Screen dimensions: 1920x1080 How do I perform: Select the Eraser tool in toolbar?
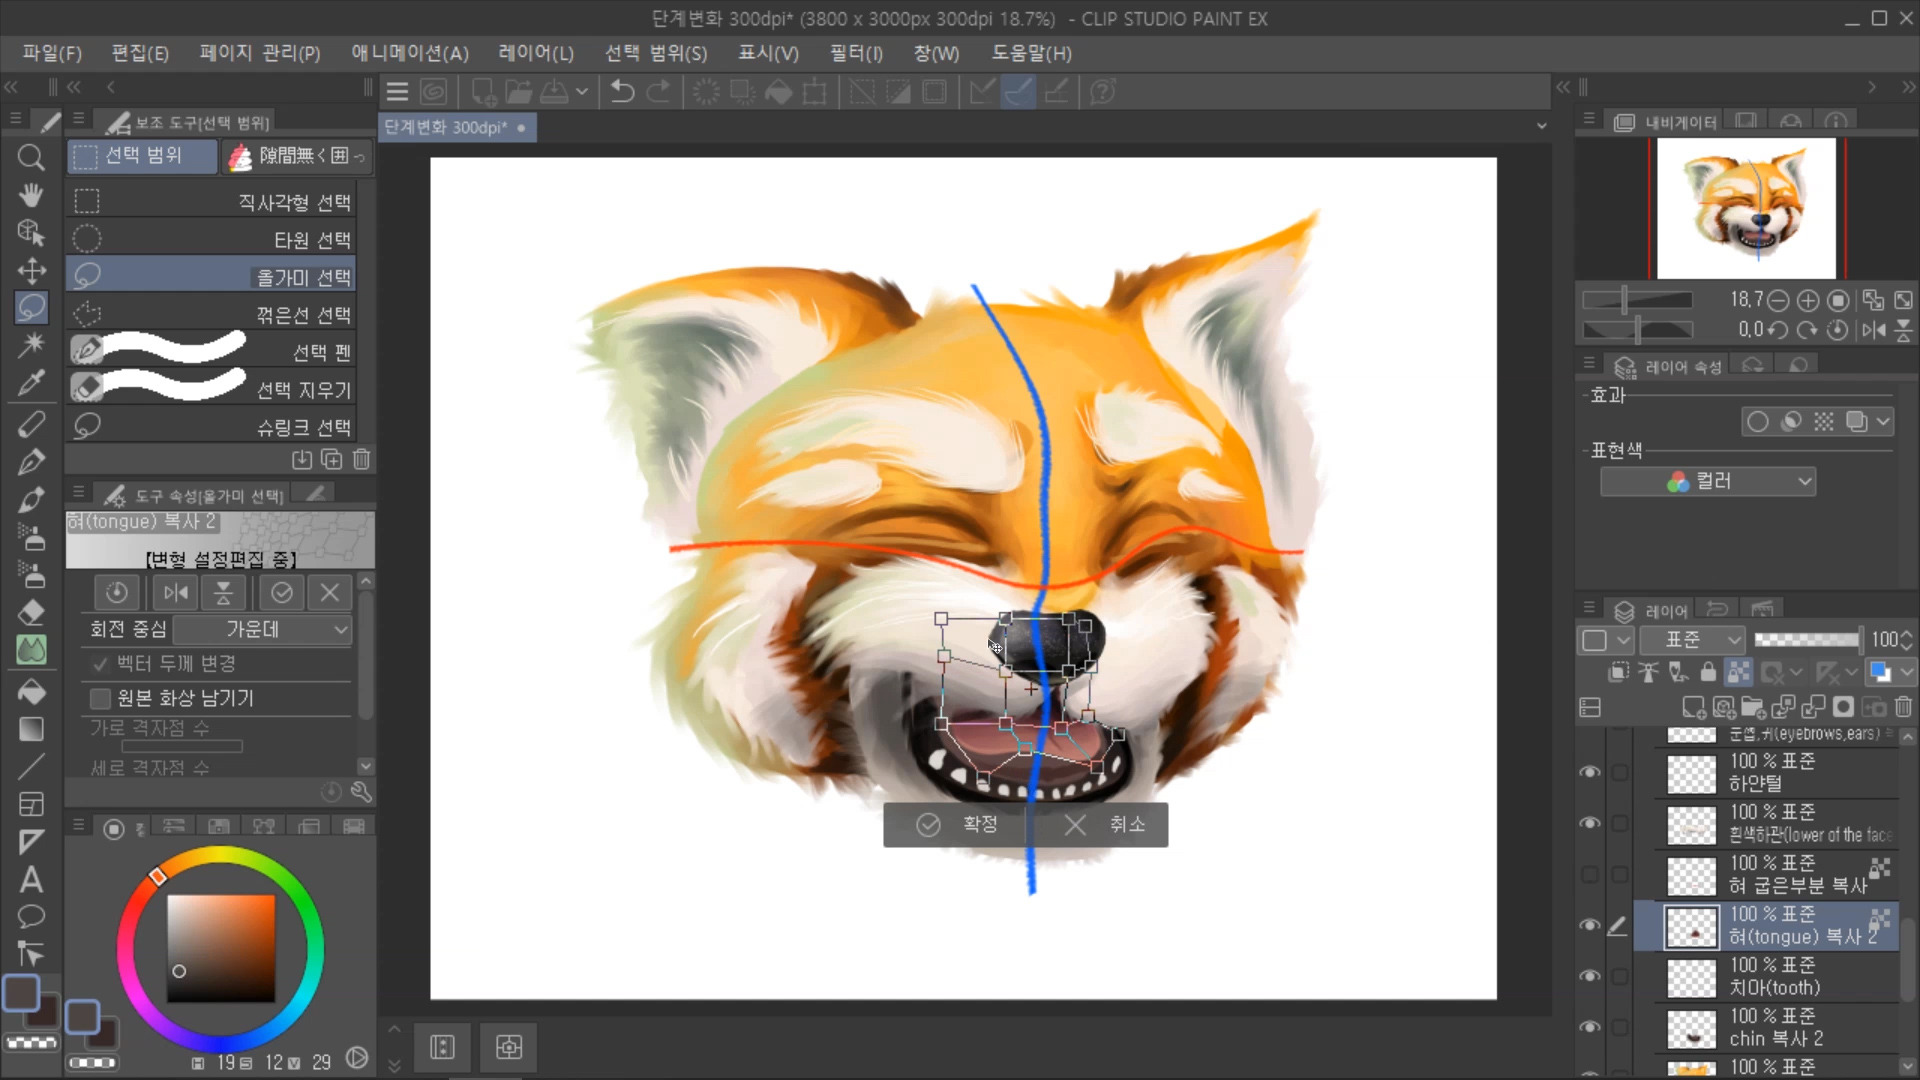pyautogui.click(x=31, y=613)
